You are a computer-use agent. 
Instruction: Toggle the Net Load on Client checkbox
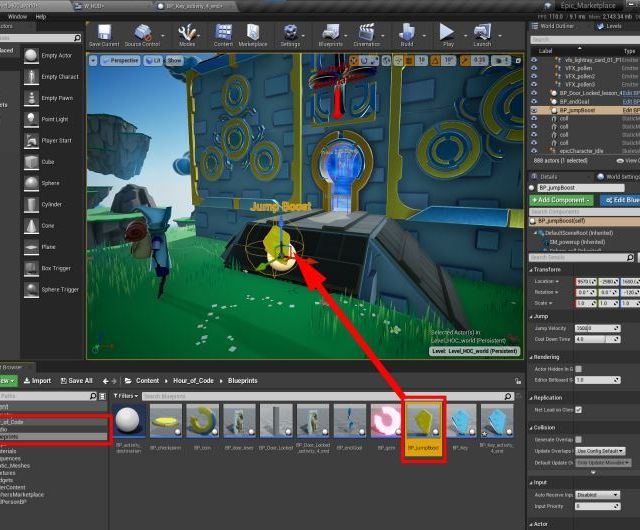tap(578, 410)
